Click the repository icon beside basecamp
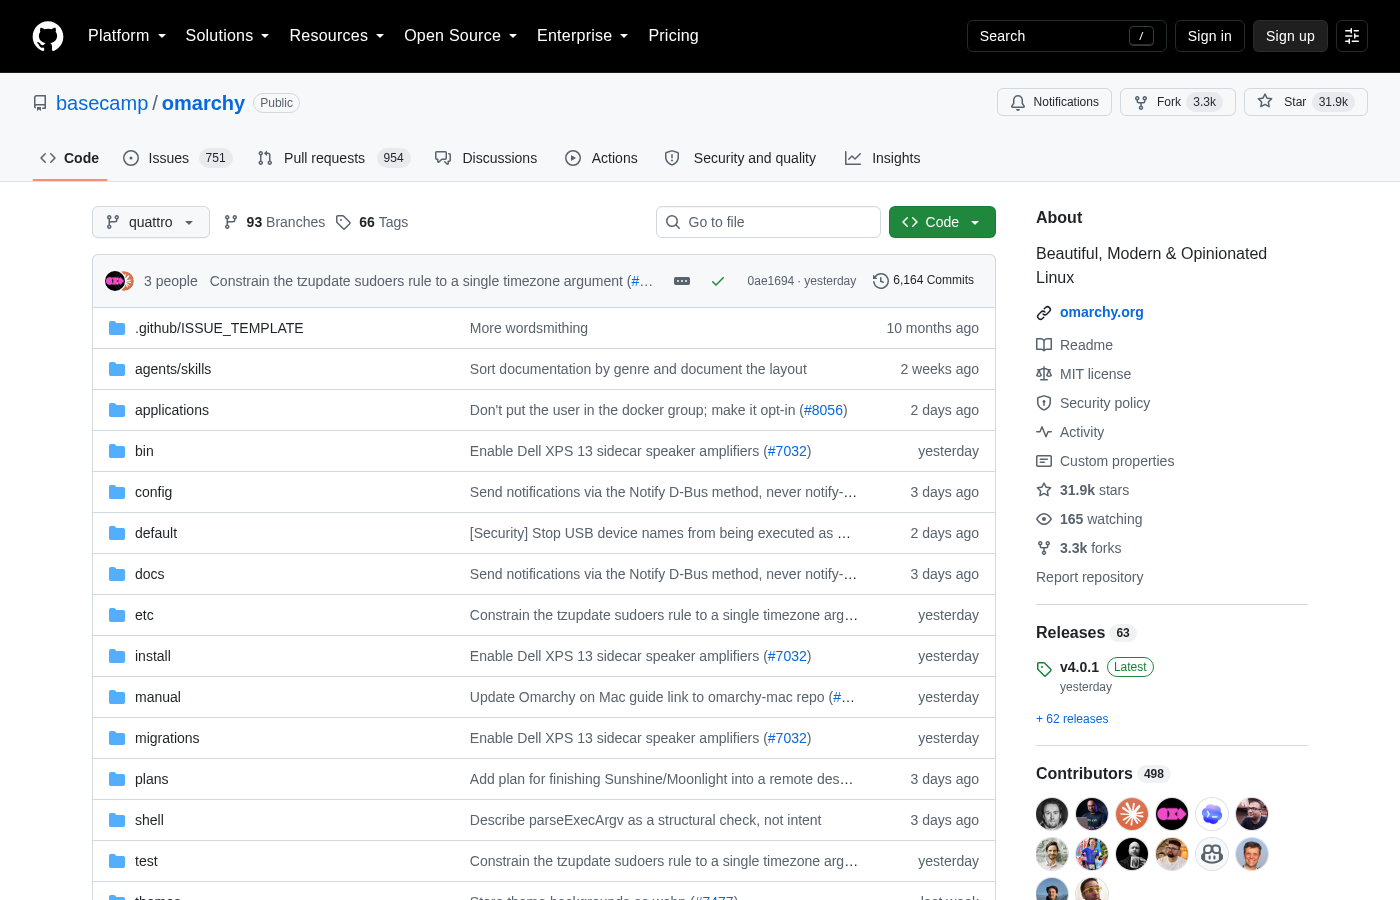This screenshot has width=1400, height=900. [40, 103]
